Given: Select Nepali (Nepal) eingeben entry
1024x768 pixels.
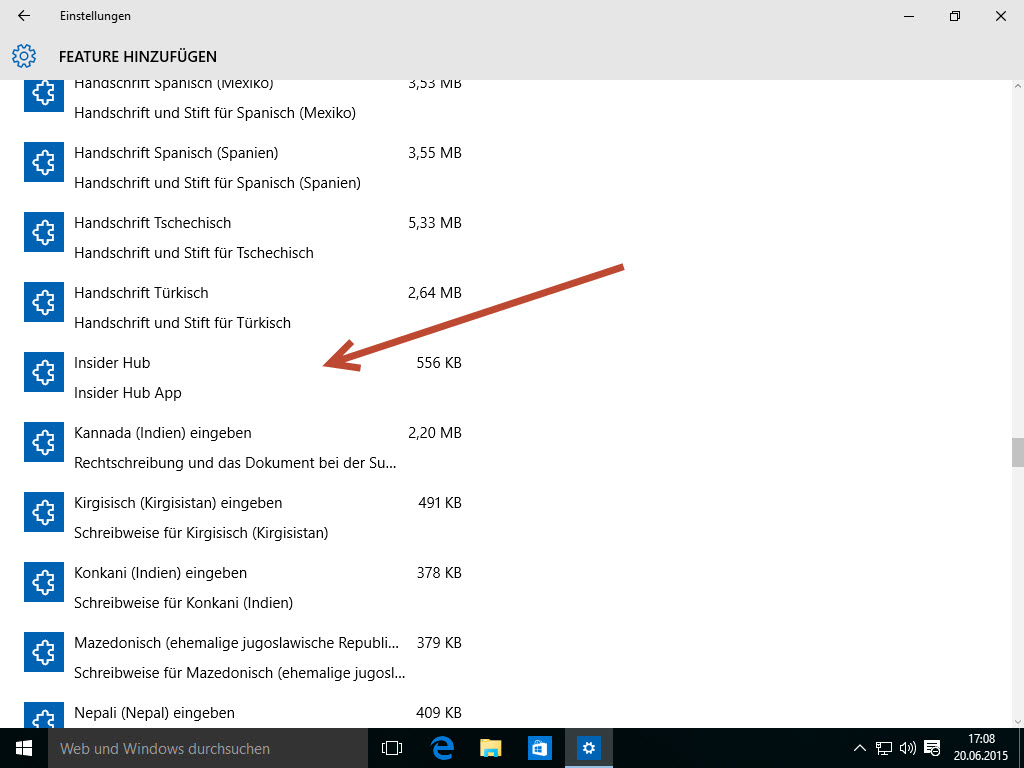Looking at the screenshot, I should 243,714.
